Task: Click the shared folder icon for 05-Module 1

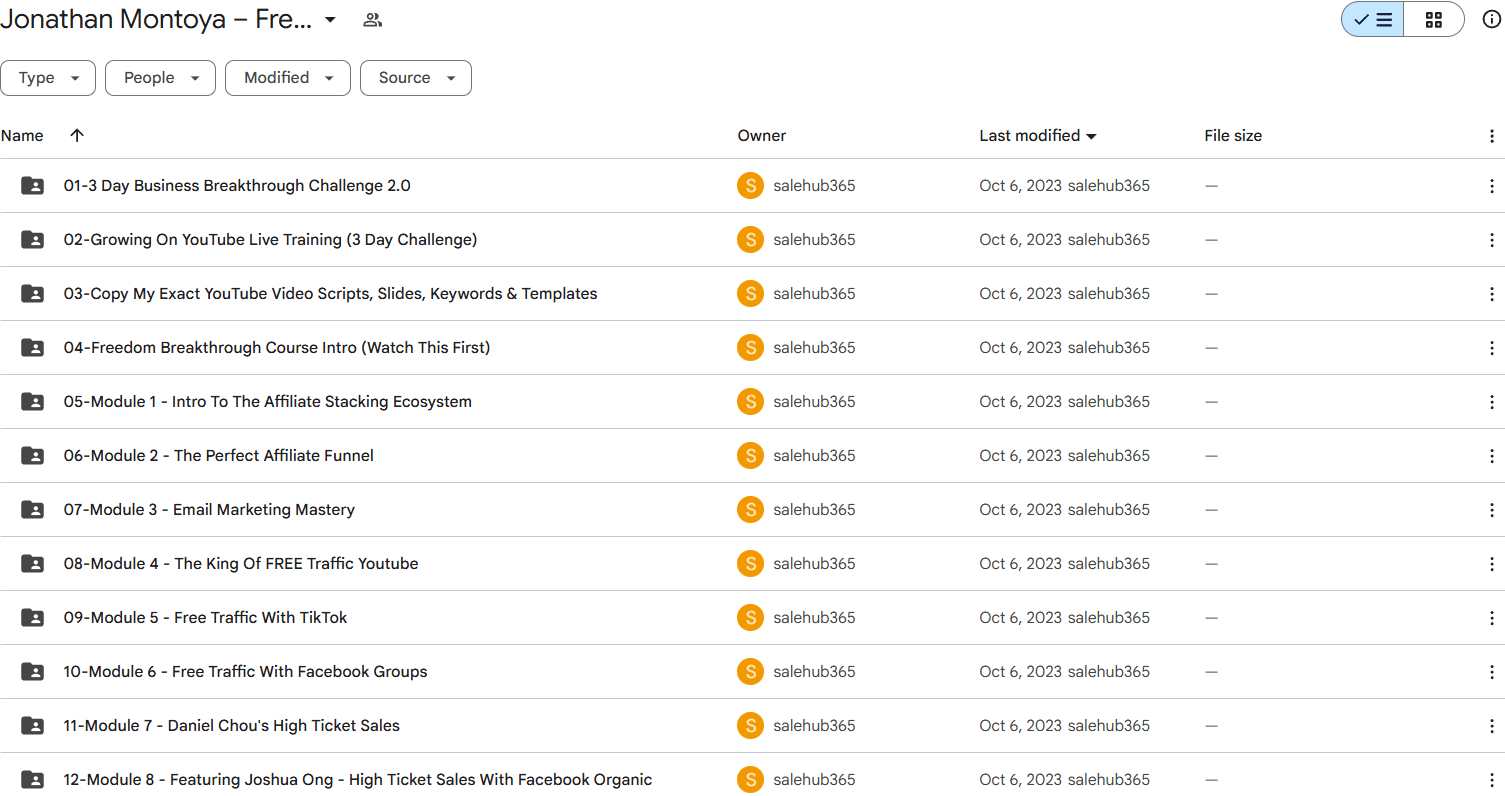Action: [33, 402]
